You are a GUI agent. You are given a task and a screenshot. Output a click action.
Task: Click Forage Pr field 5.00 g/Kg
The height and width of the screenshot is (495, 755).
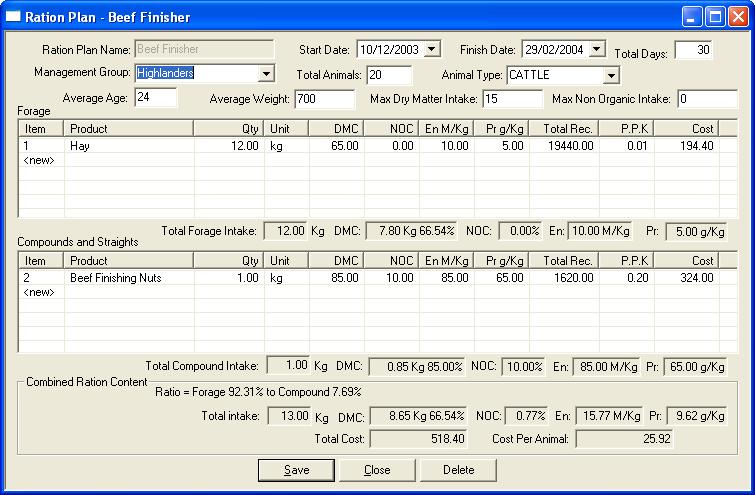point(696,232)
